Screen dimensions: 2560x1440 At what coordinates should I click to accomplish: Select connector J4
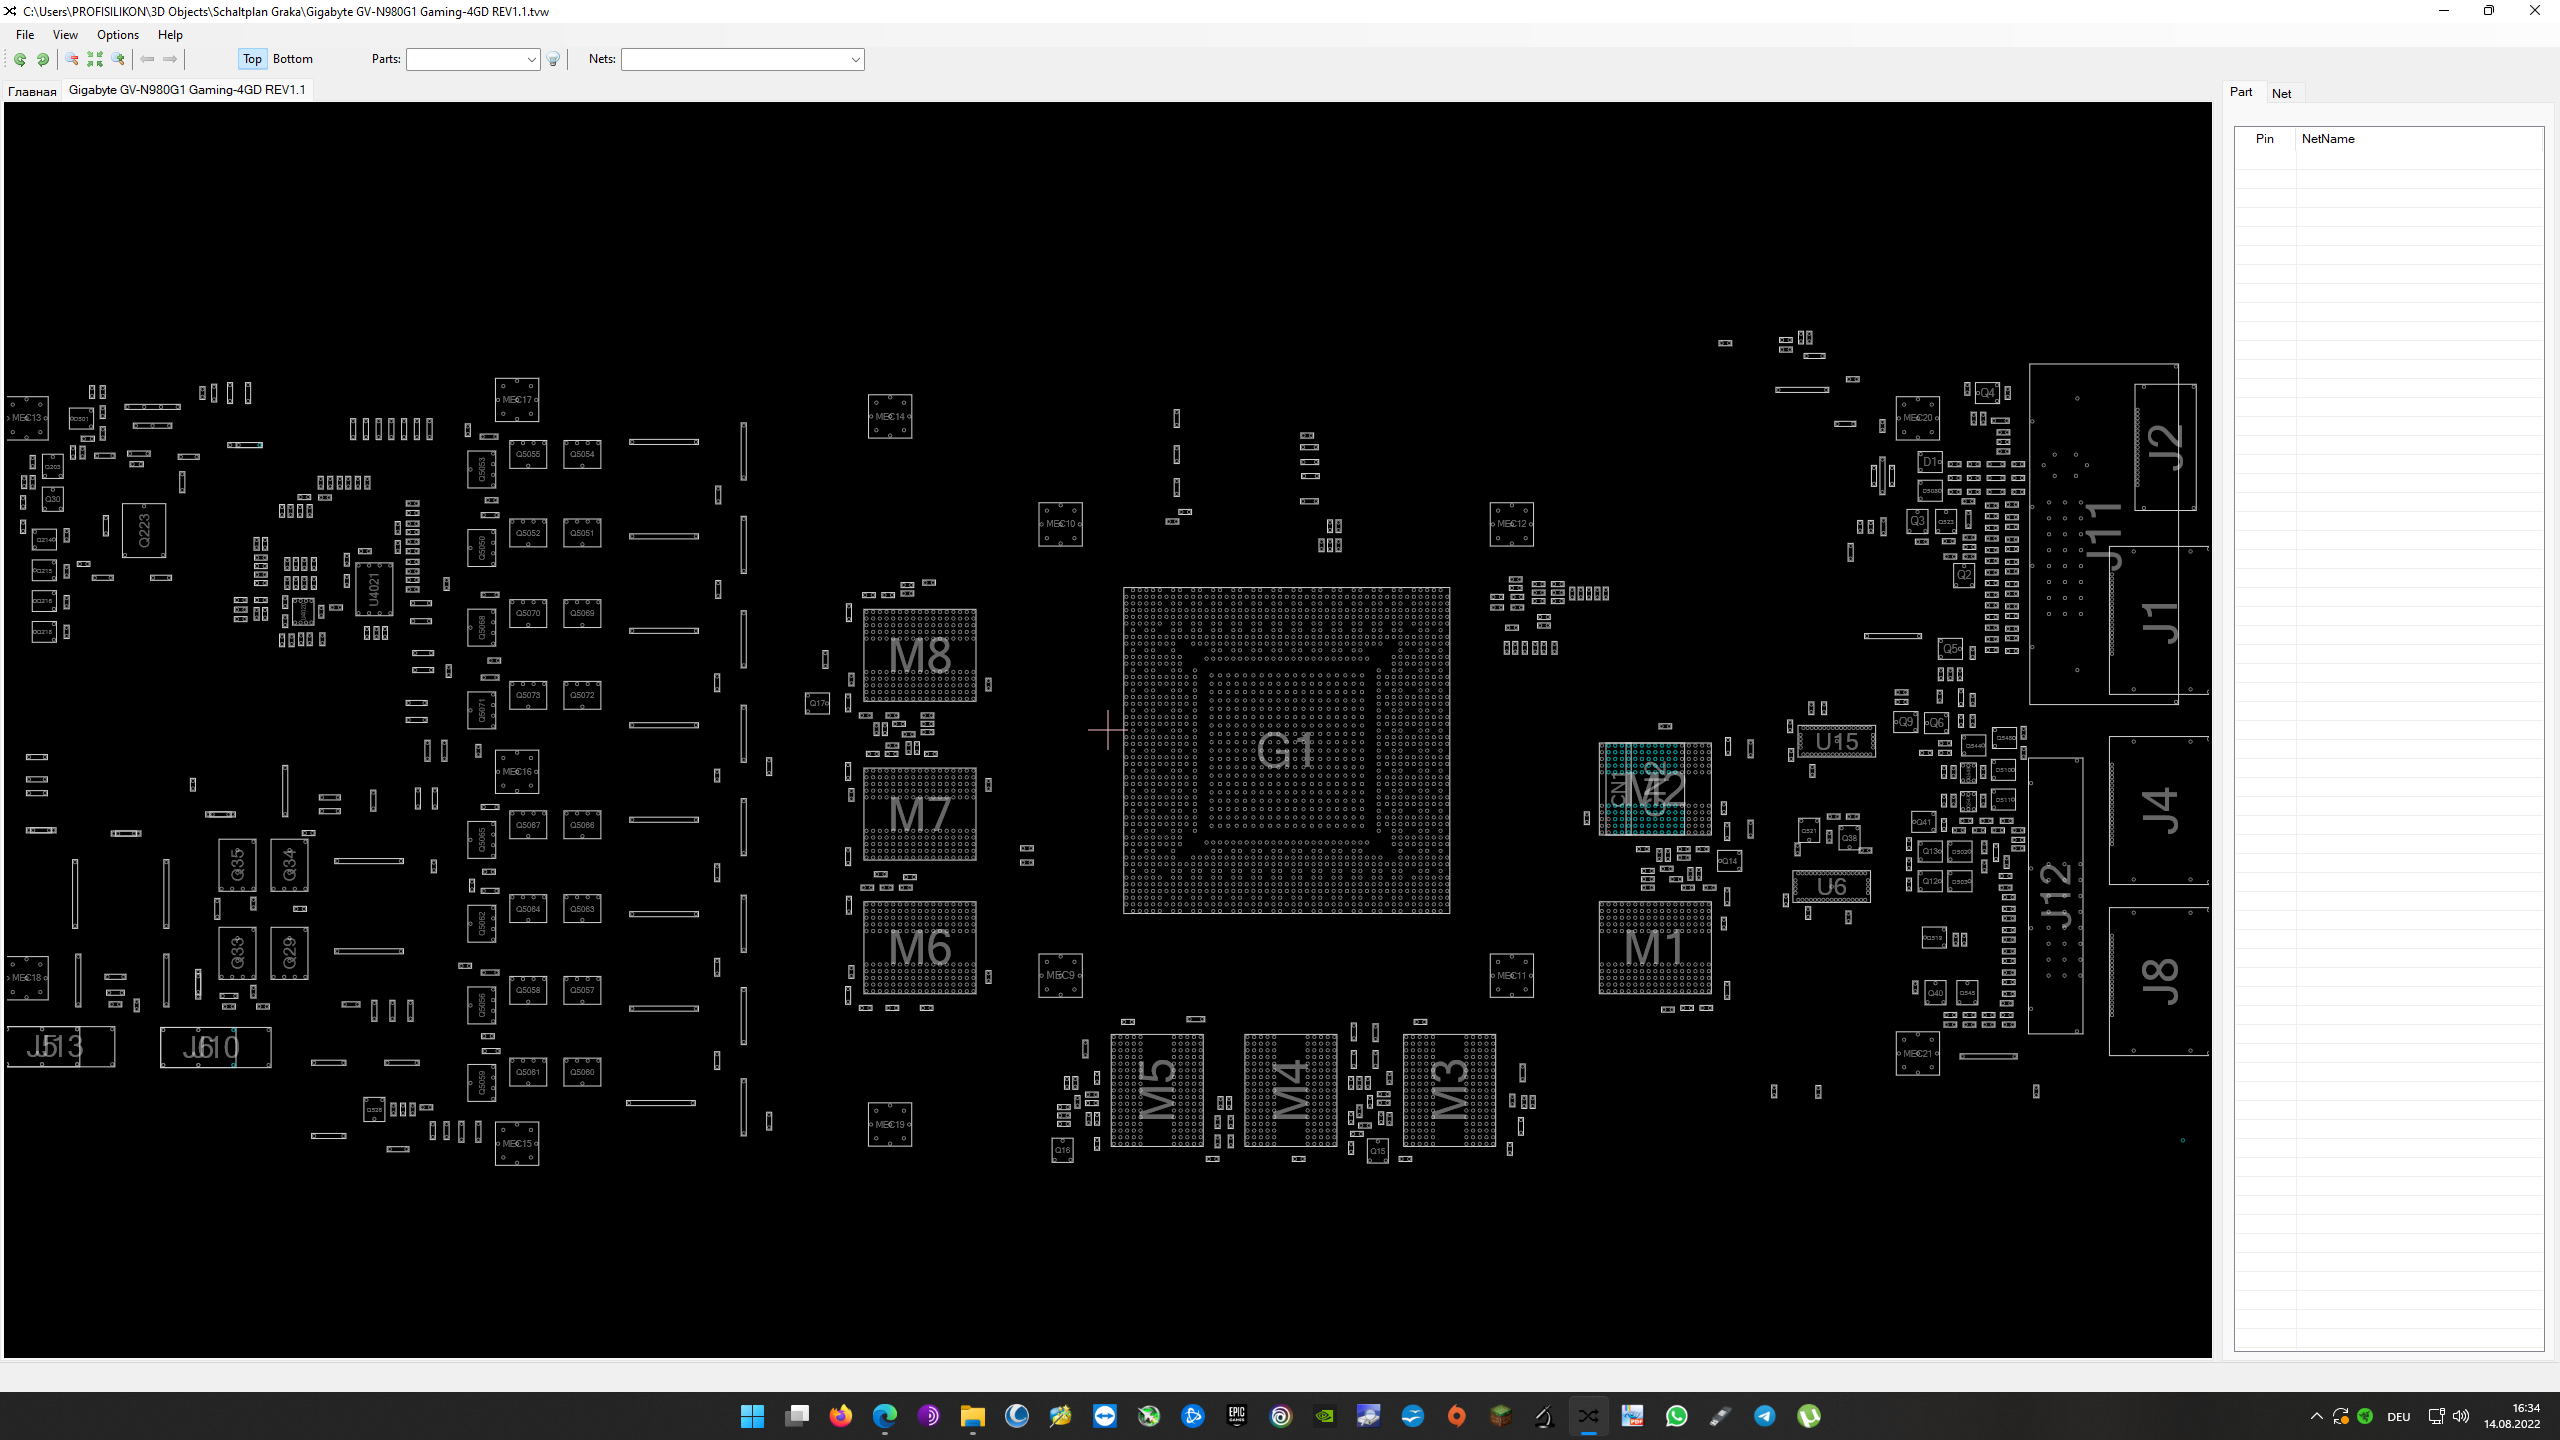click(2158, 811)
